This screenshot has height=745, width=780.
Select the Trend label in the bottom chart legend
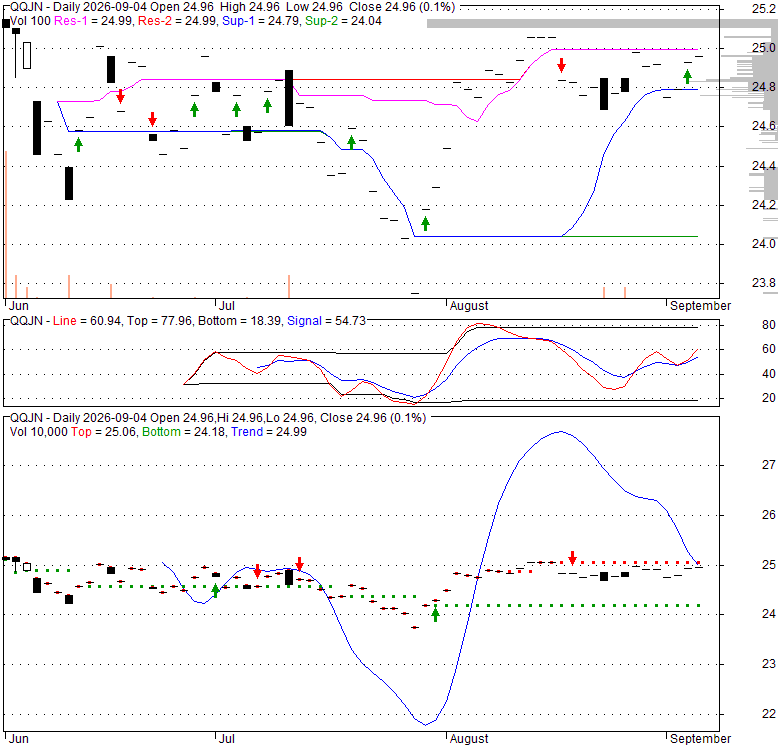click(247, 432)
